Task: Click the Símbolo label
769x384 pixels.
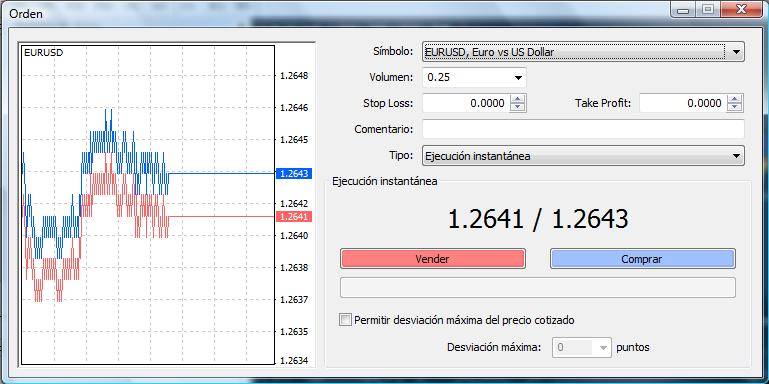Action: 392,51
